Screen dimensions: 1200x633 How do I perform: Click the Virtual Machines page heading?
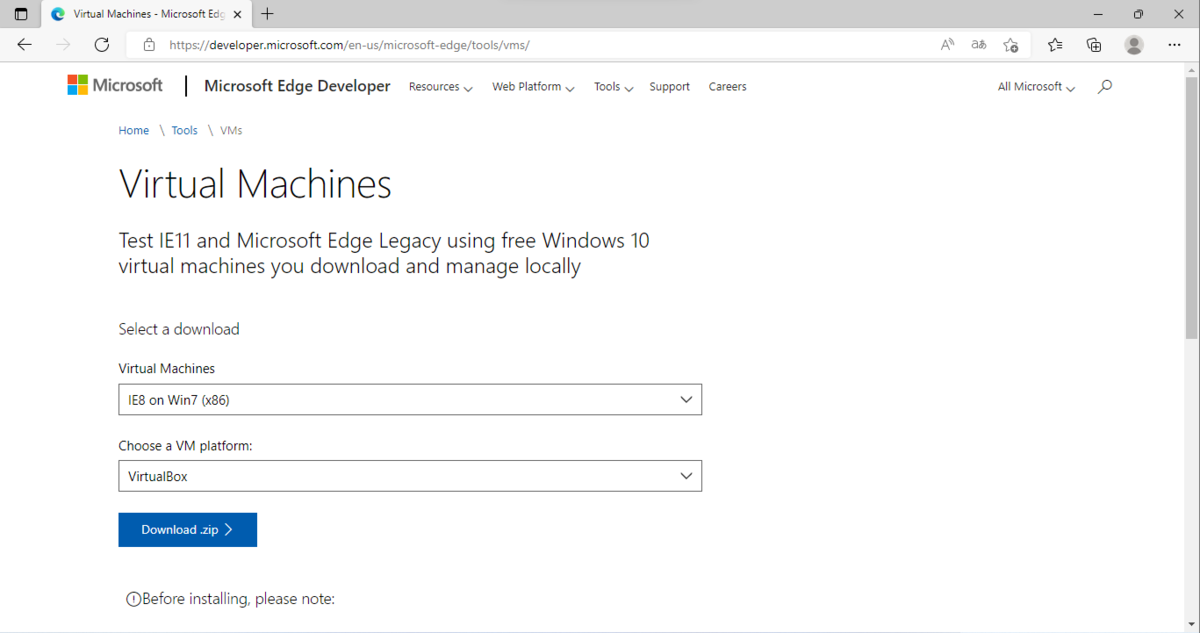[x=255, y=184]
